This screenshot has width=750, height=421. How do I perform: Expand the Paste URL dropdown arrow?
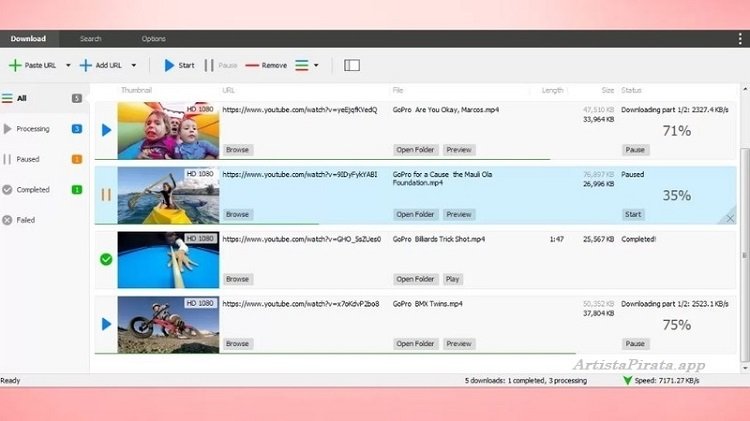tap(68, 65)
